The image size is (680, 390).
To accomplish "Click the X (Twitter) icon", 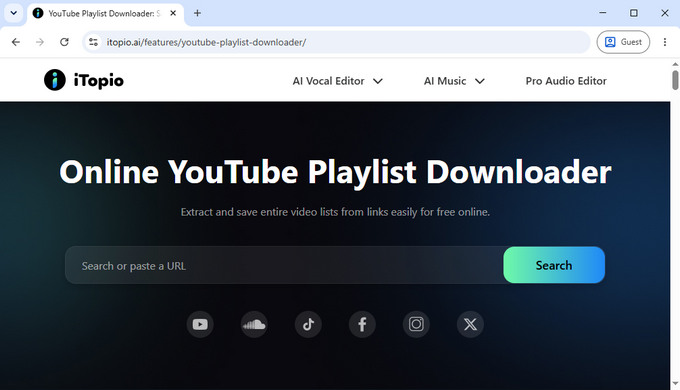I will click(470, 324).
